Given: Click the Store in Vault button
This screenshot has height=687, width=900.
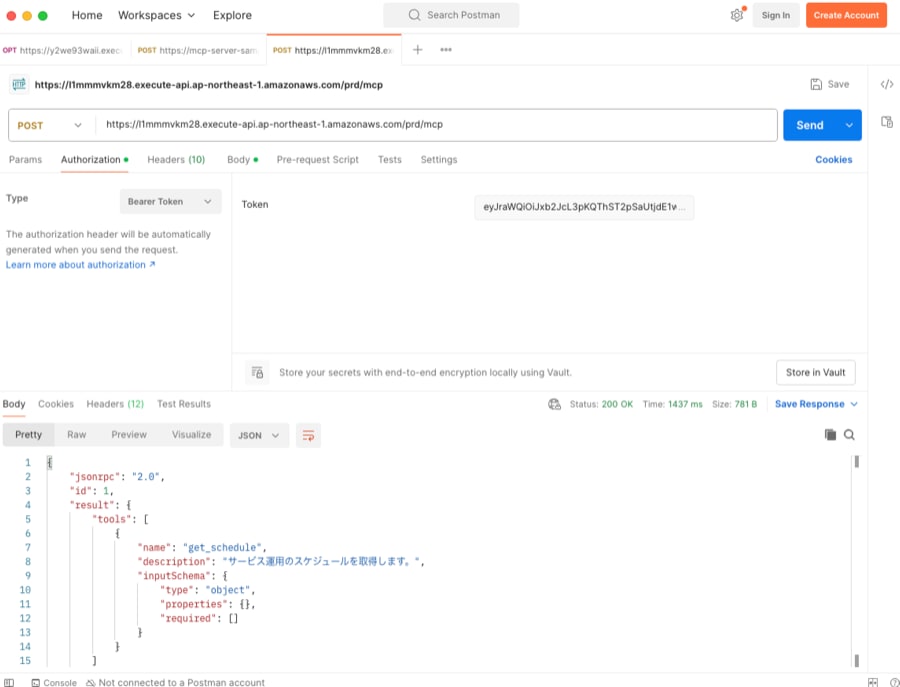Looking at the screenshot, I should click(816, 372).
